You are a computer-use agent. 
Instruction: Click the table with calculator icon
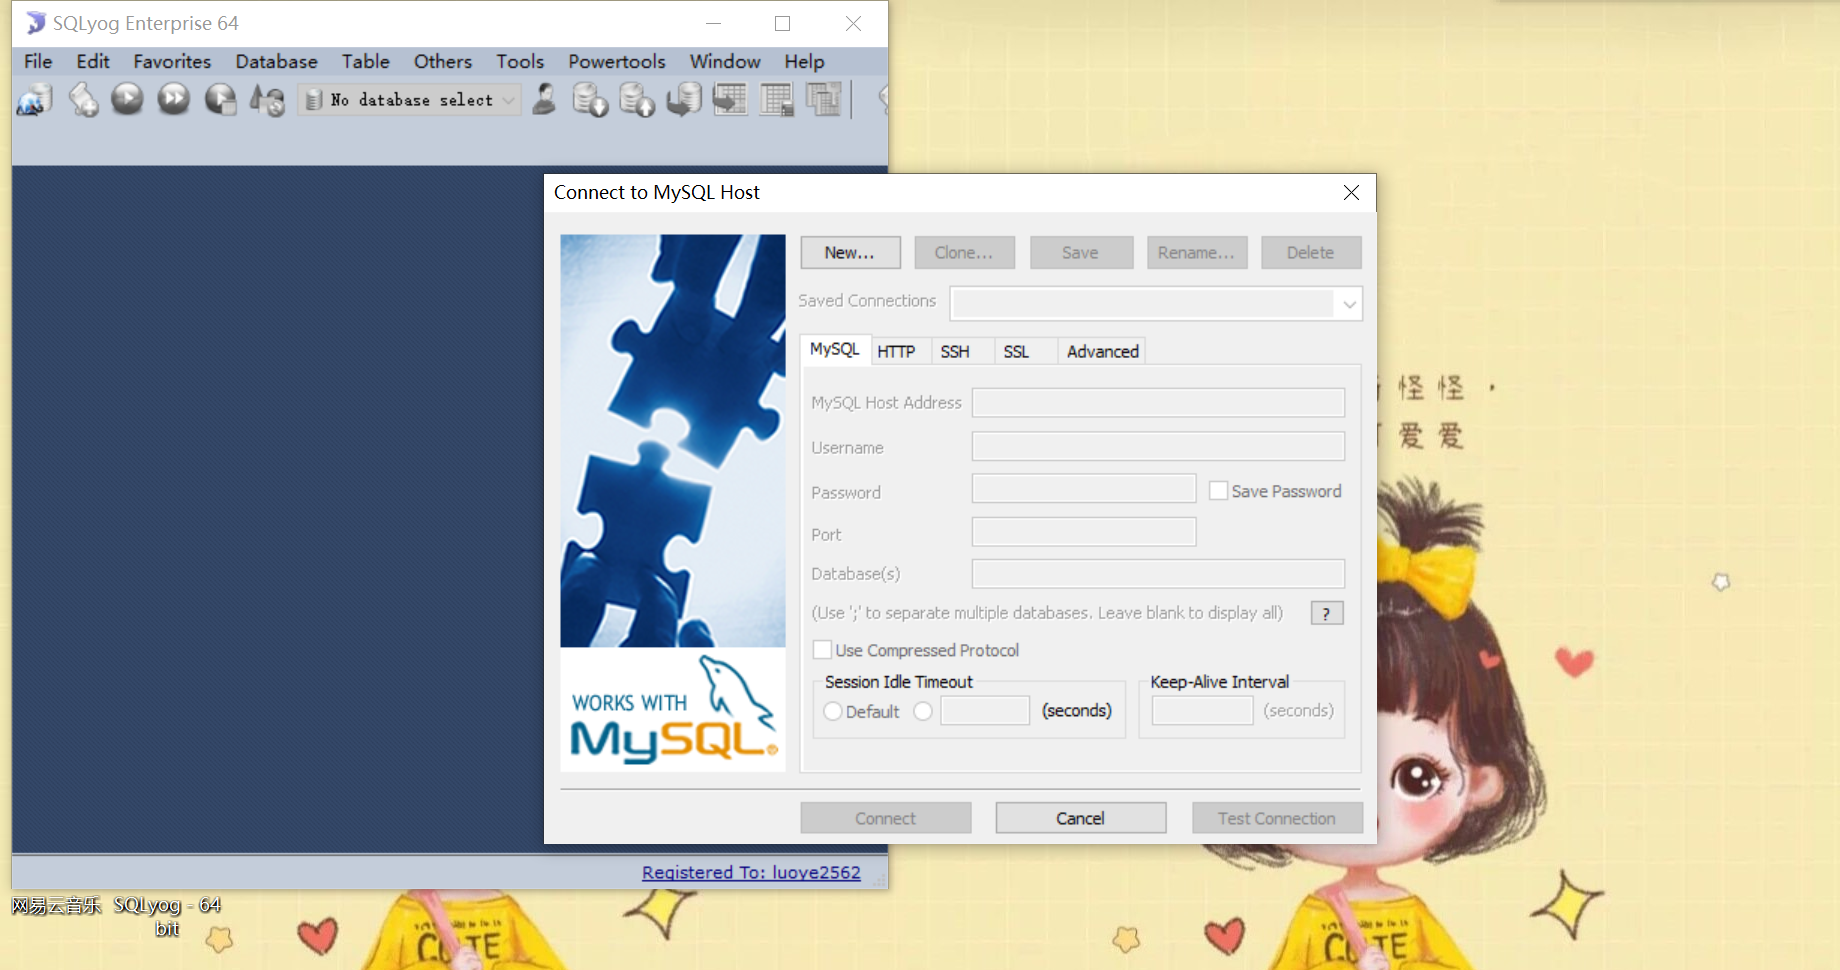[x=776, y=100]
